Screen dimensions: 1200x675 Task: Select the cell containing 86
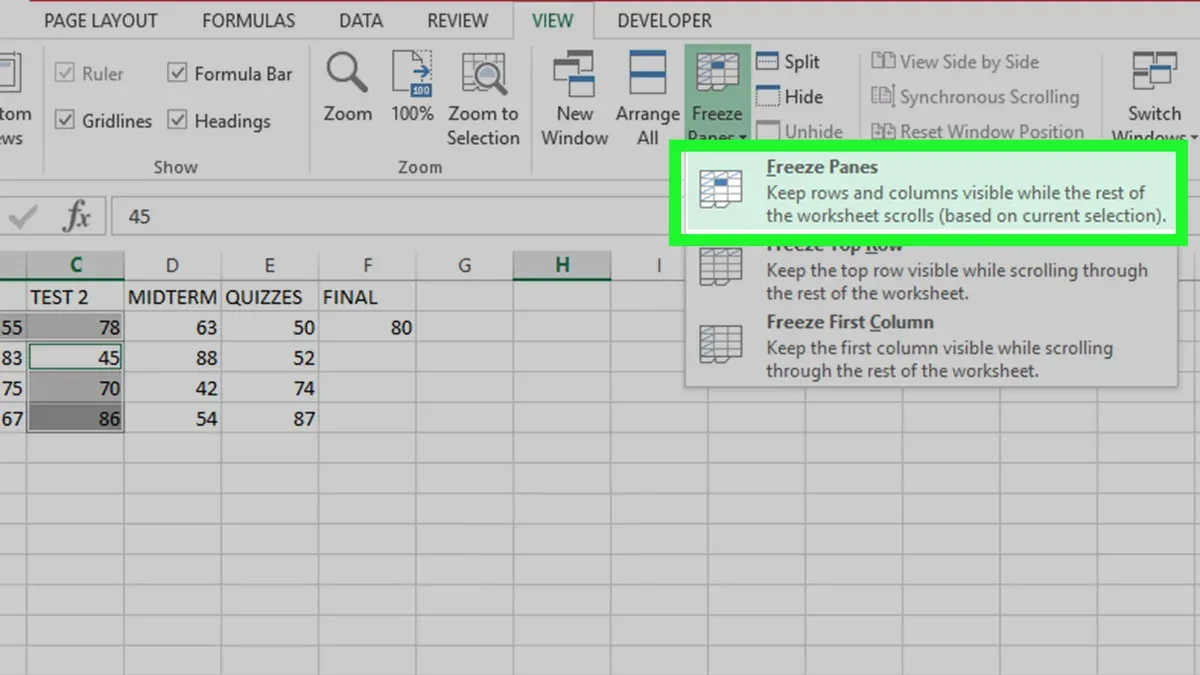coord(76,419)
